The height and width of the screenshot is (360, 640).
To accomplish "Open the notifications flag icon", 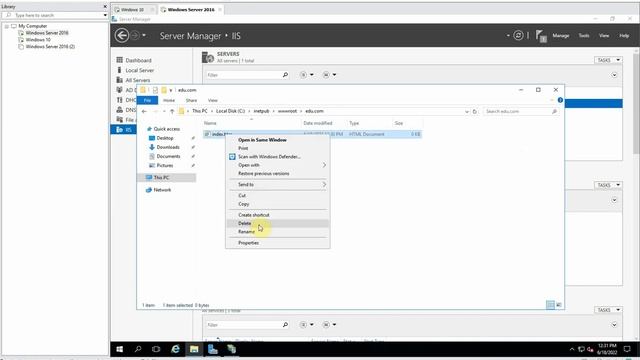I will coord(541,36).
